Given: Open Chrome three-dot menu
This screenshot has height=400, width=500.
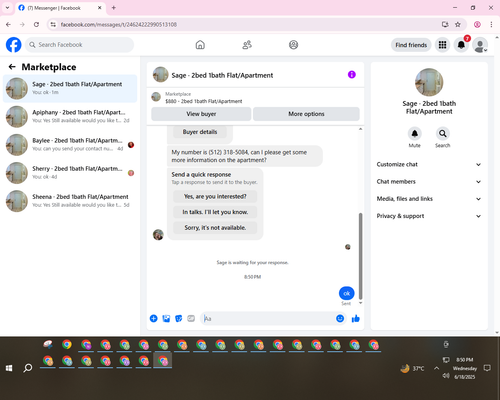Looking at the screenshot, I should [x=491, y=24].
